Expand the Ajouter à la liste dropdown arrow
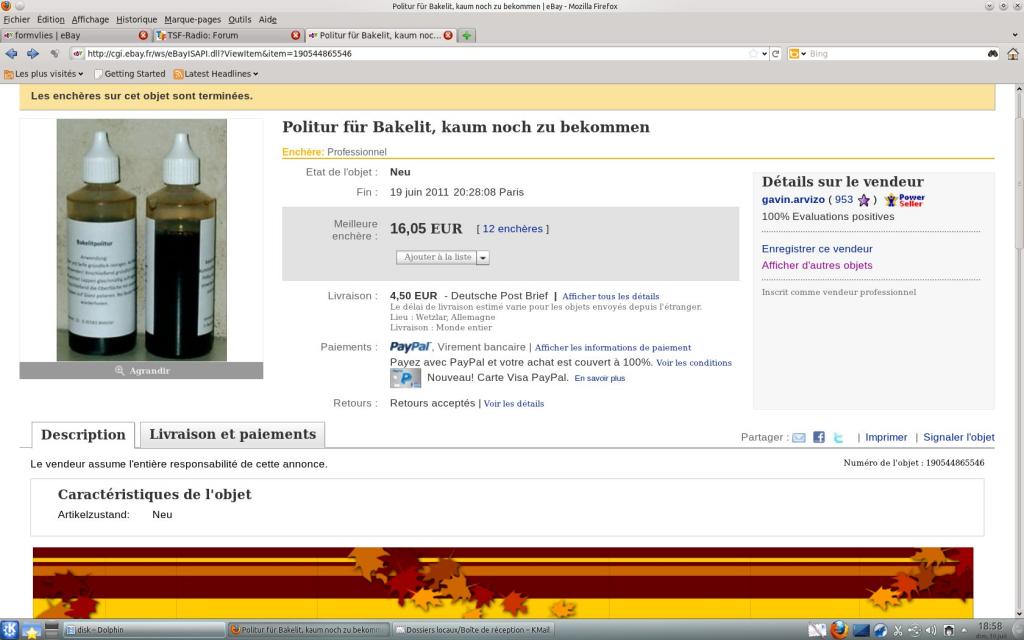Viewport: 1024px width, 640px height. coord(483,258)
